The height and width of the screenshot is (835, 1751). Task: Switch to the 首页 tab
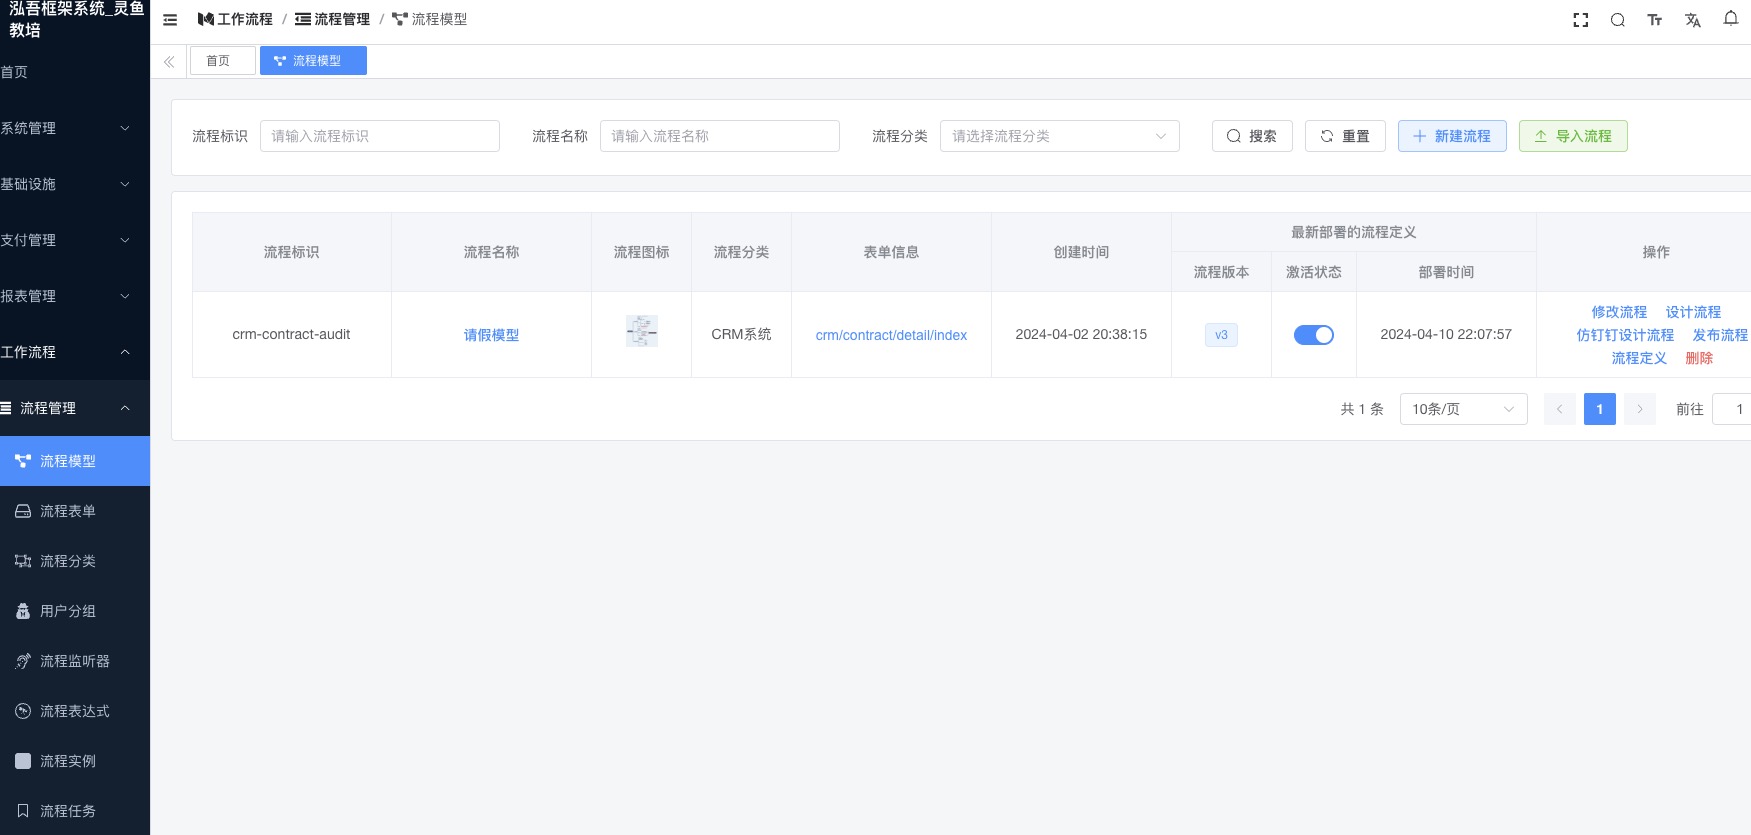(222, 61)
